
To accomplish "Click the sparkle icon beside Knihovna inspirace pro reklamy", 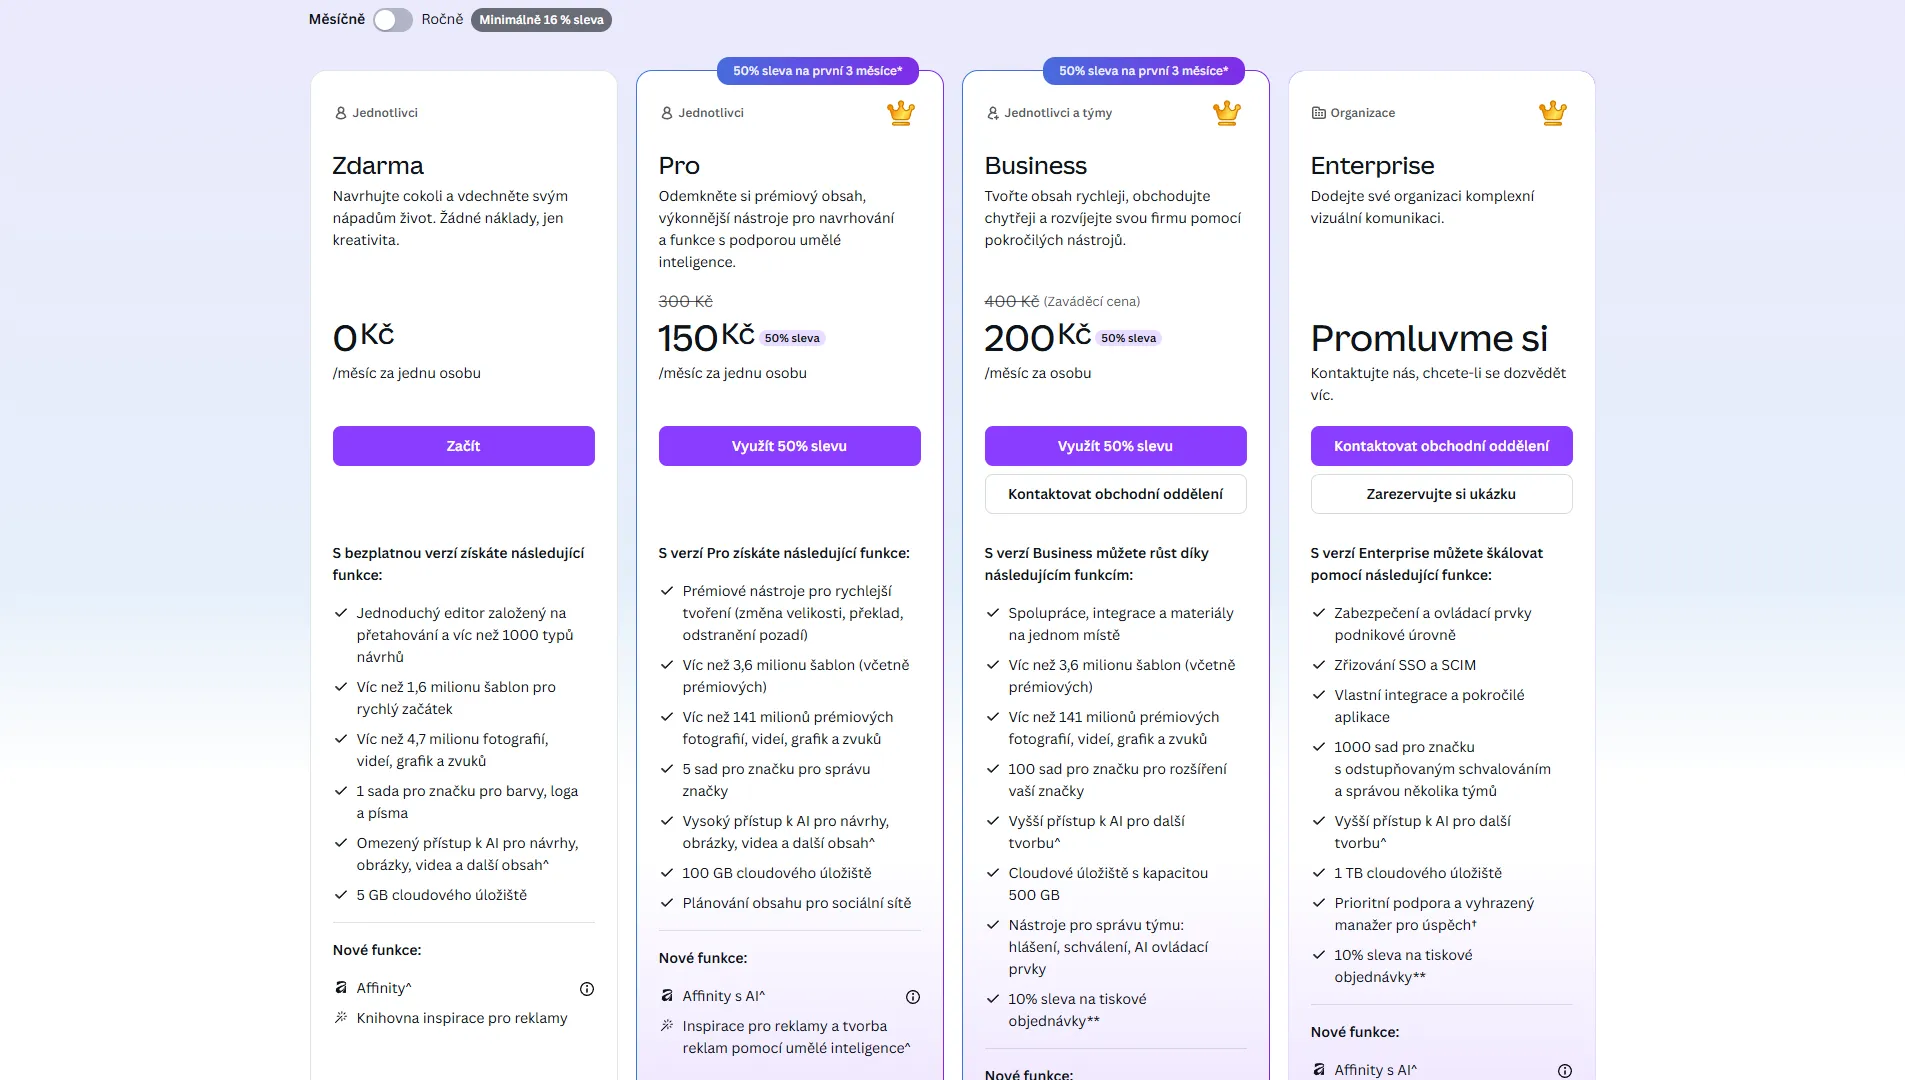I will pos(341,1018).
